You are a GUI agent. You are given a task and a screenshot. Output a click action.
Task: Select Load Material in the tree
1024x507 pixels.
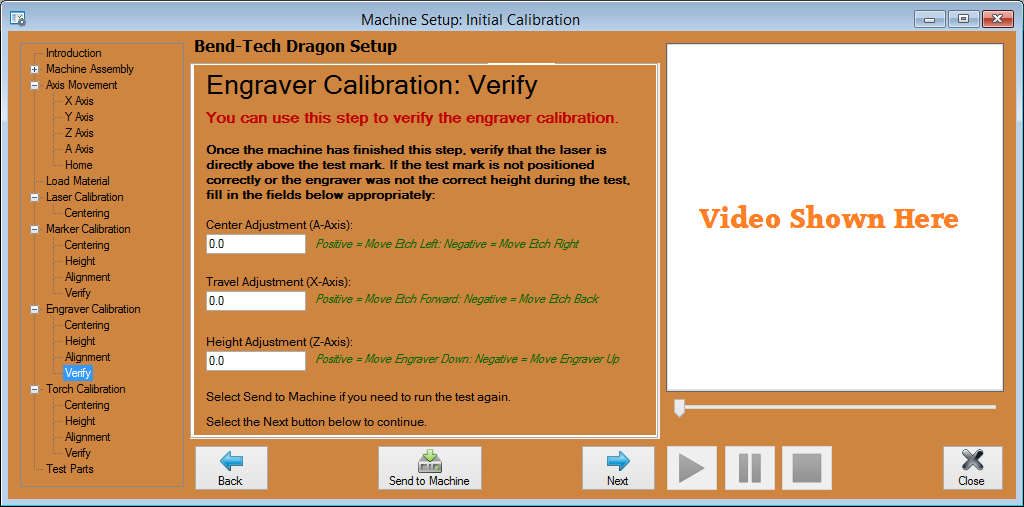(78, 181)
